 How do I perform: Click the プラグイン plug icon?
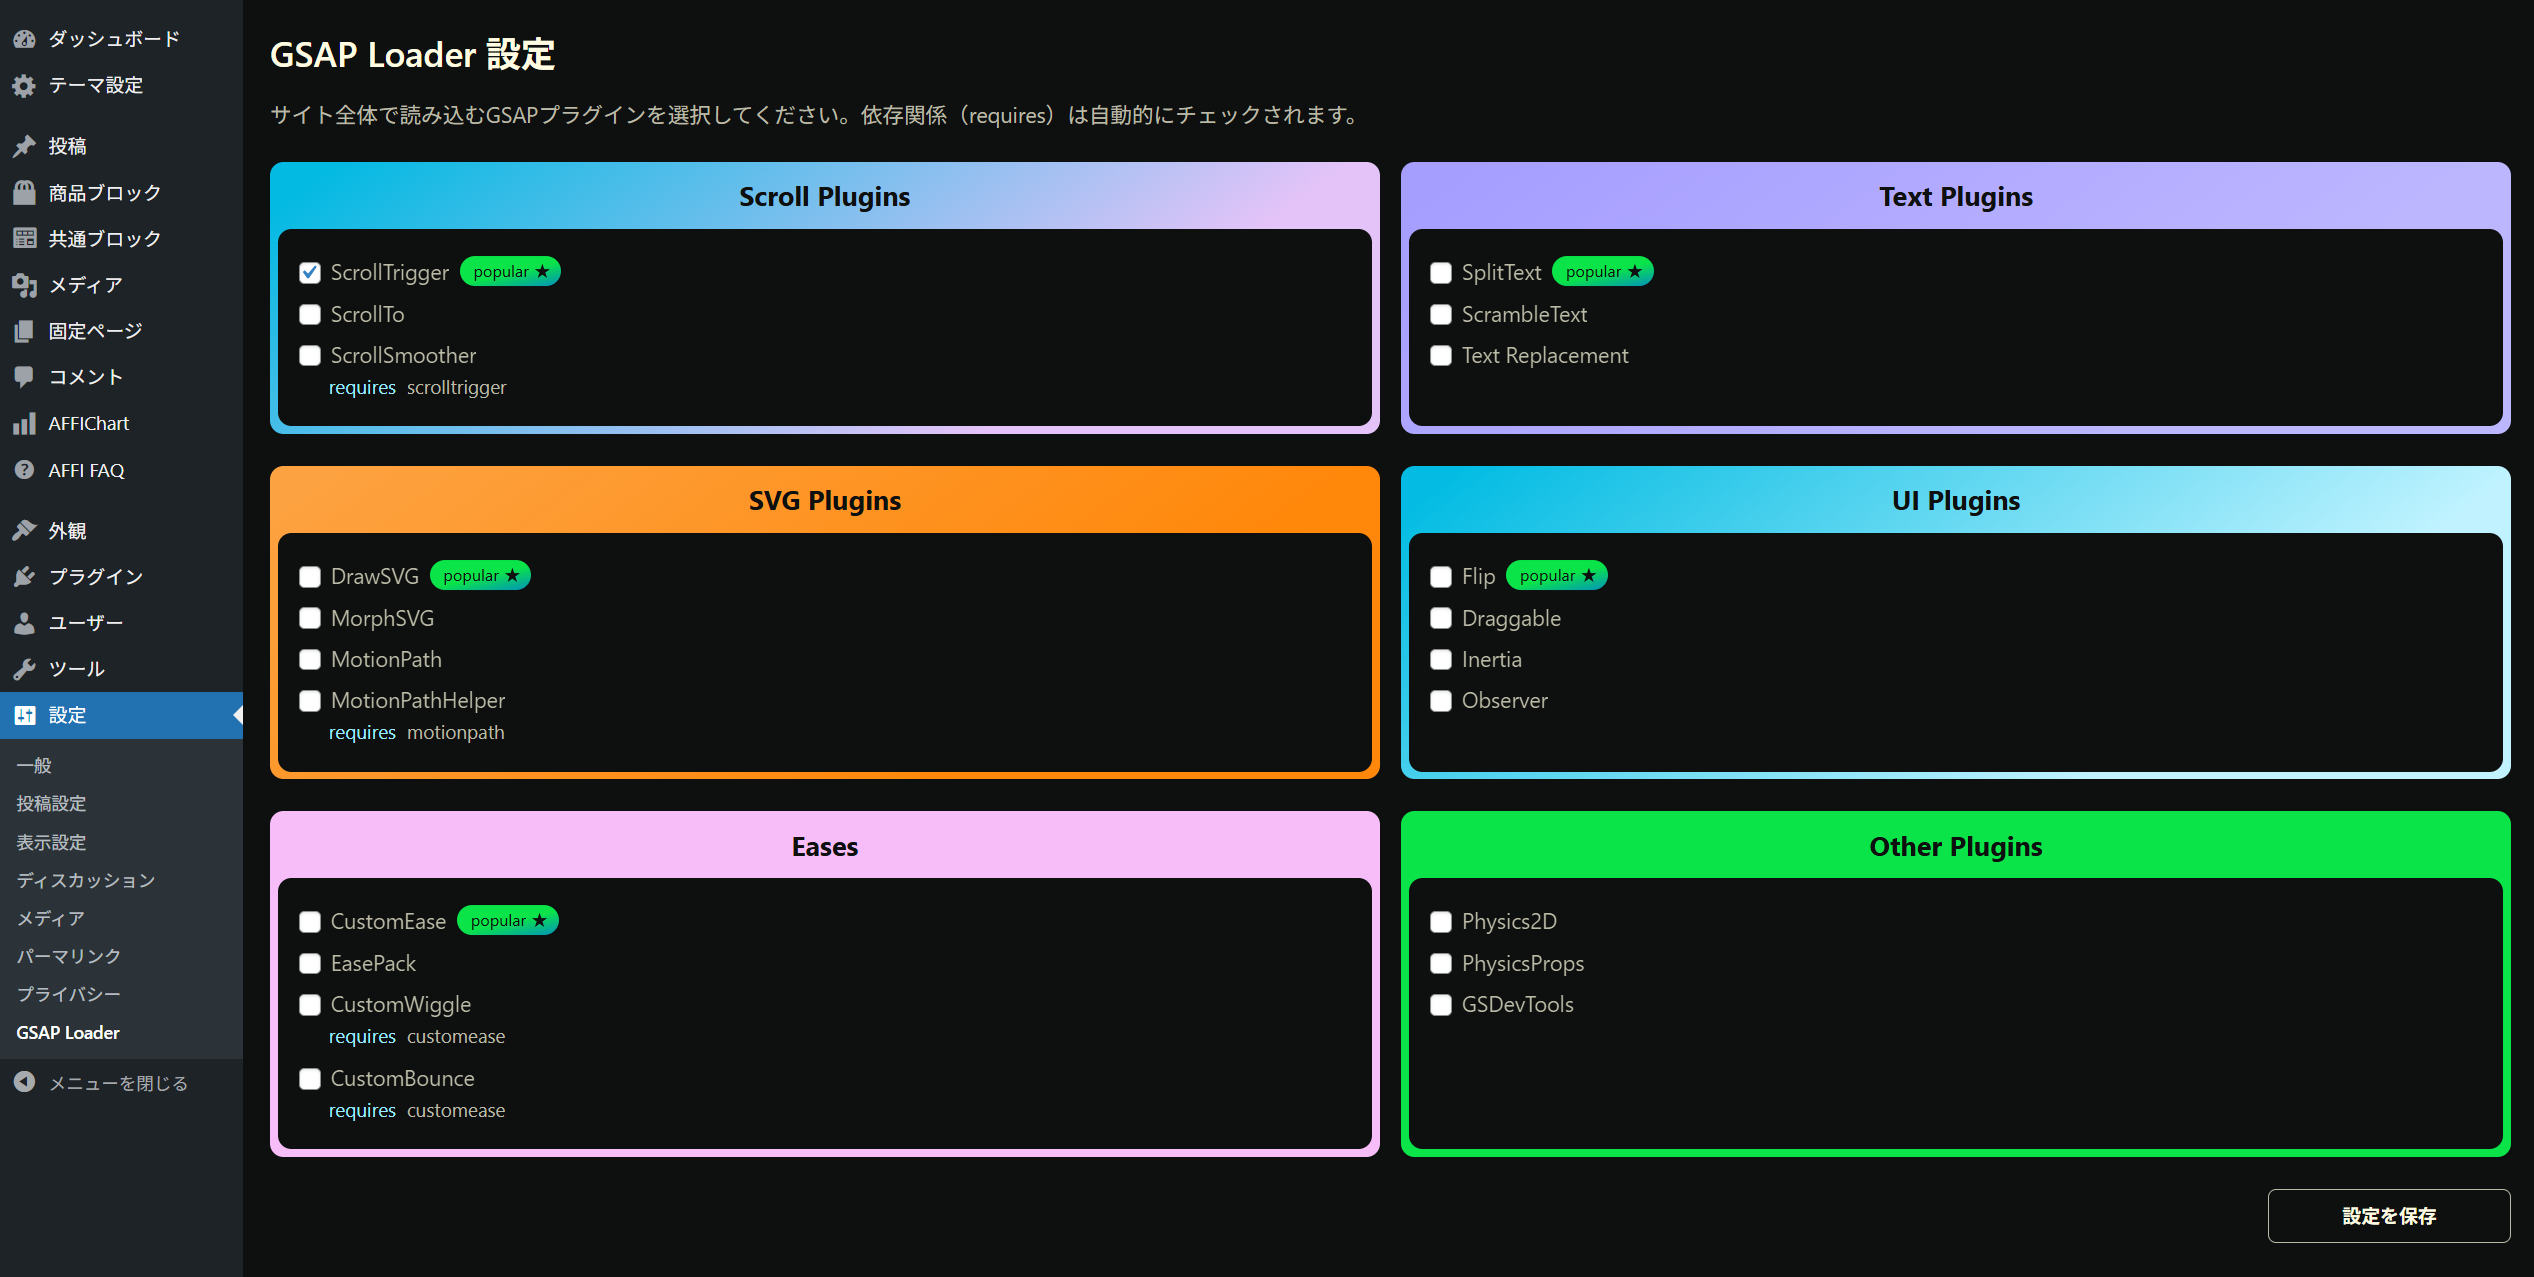pos(24,576)
